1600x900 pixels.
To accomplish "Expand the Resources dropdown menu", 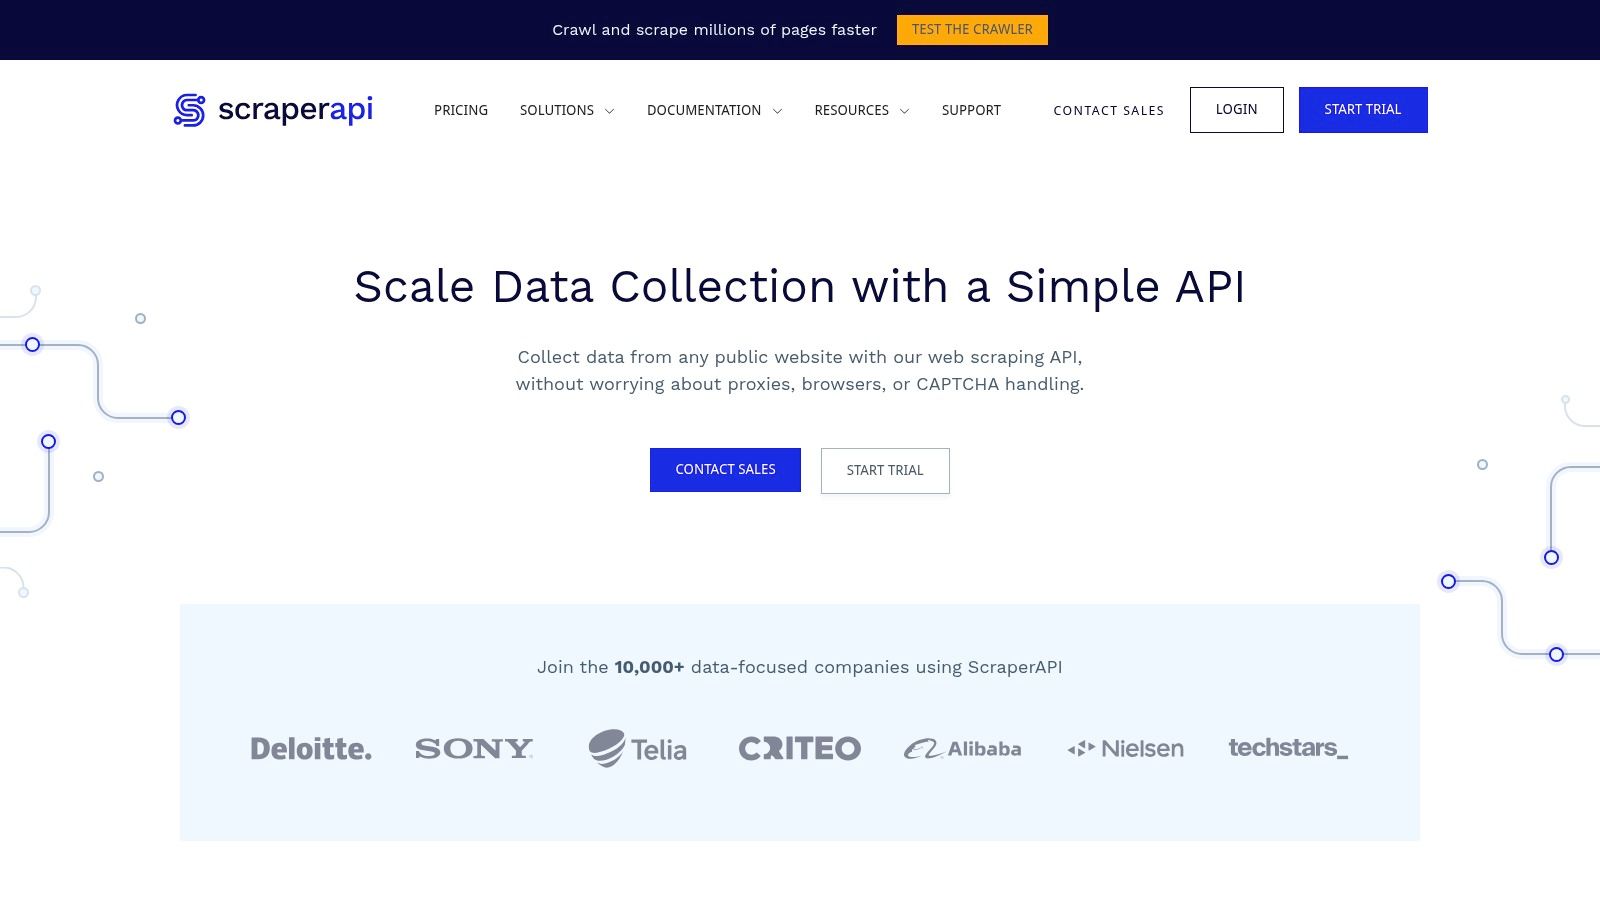I will [x=860, y=110].
